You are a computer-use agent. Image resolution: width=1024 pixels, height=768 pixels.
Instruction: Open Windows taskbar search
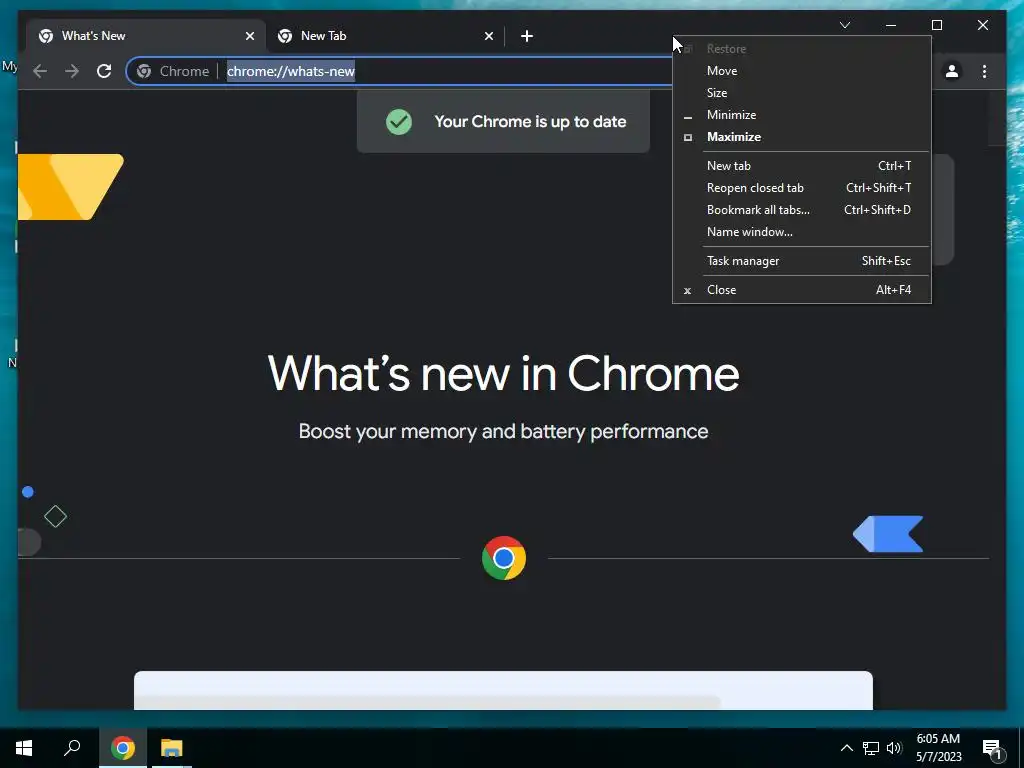tap(72, 748)
